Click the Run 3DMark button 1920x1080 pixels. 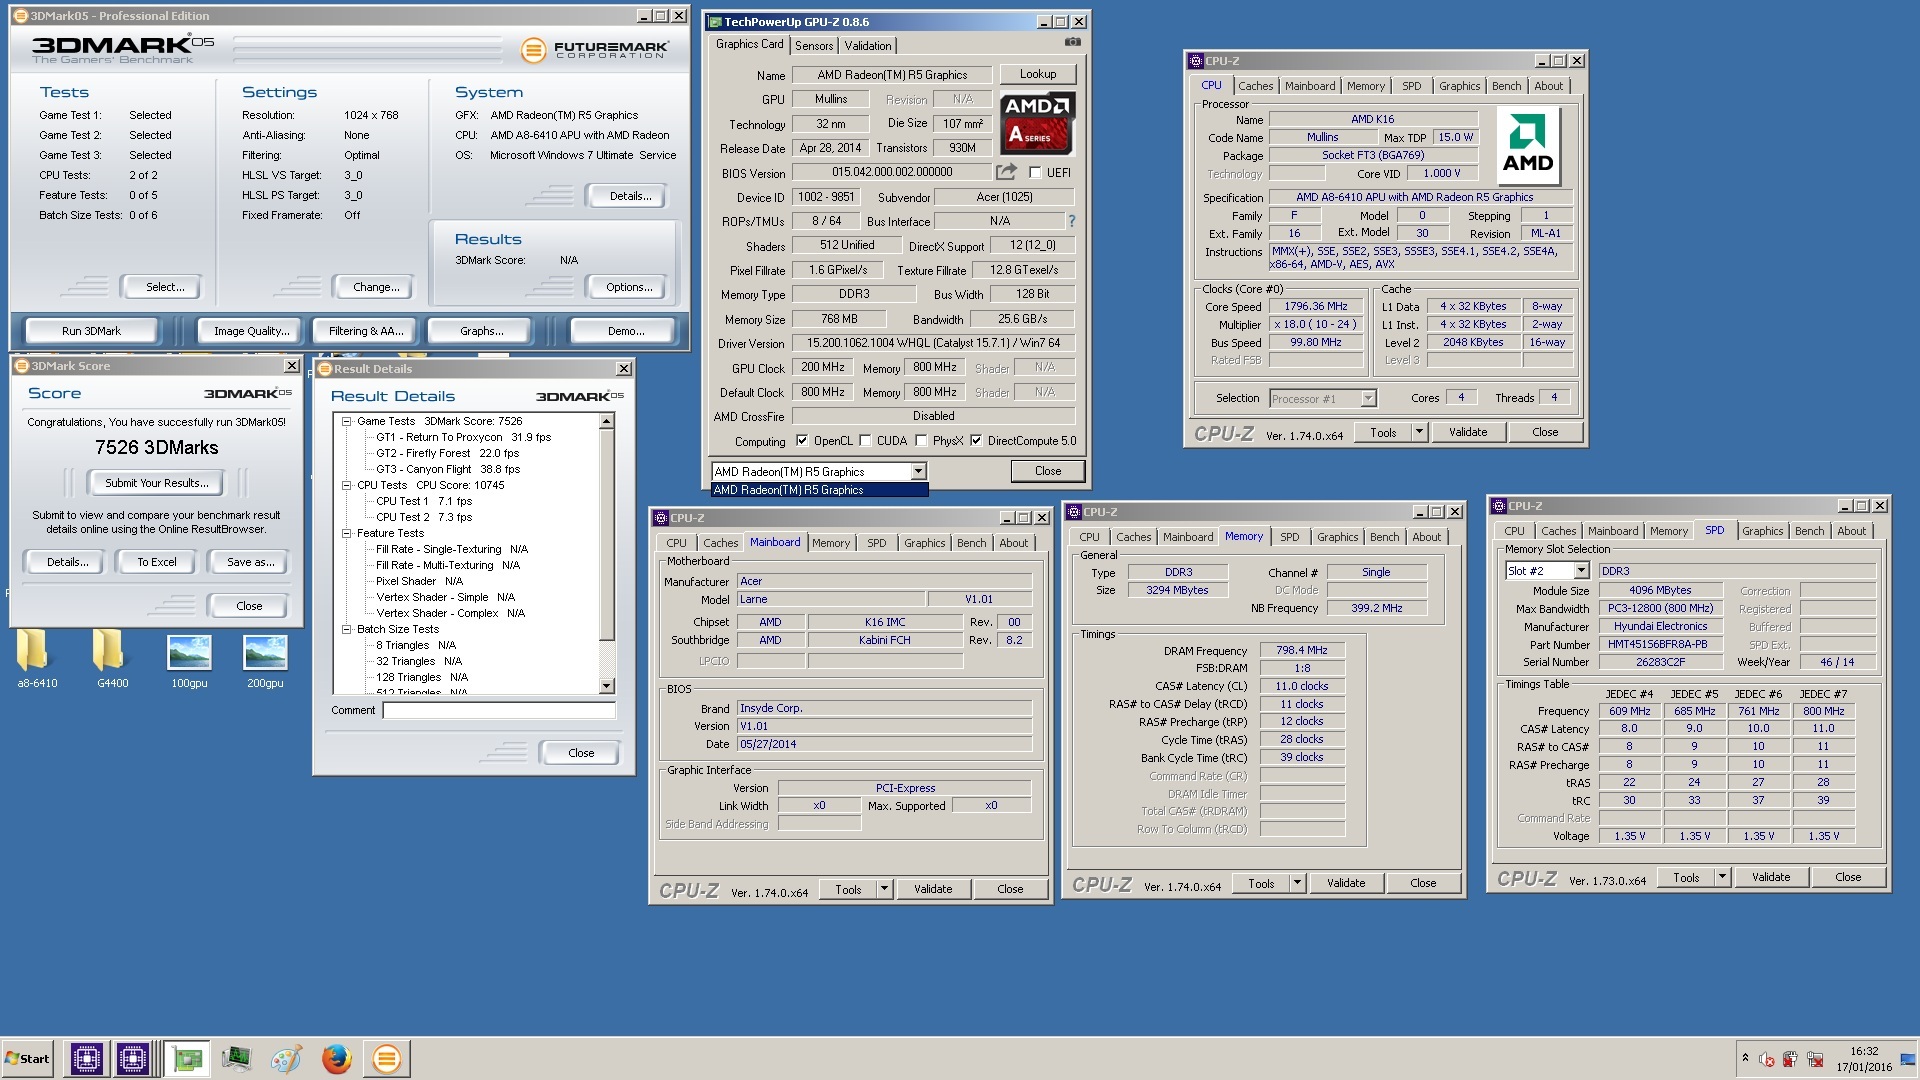pos(91,330)
